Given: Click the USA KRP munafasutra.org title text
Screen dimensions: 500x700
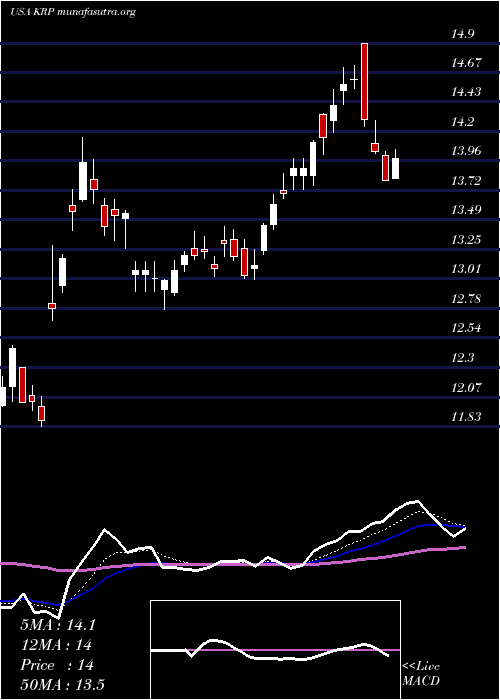Looking at the screenshot, I should (72, 12).
